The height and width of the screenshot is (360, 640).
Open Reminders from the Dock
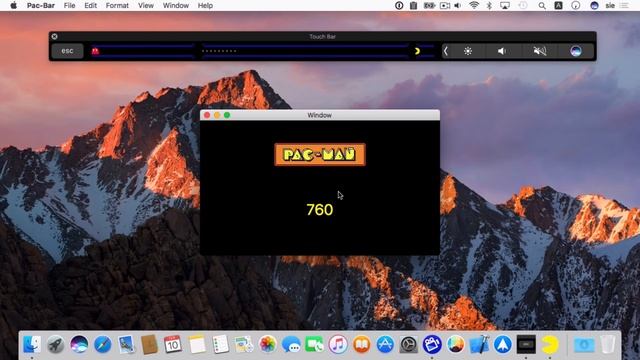click(220, 344)
